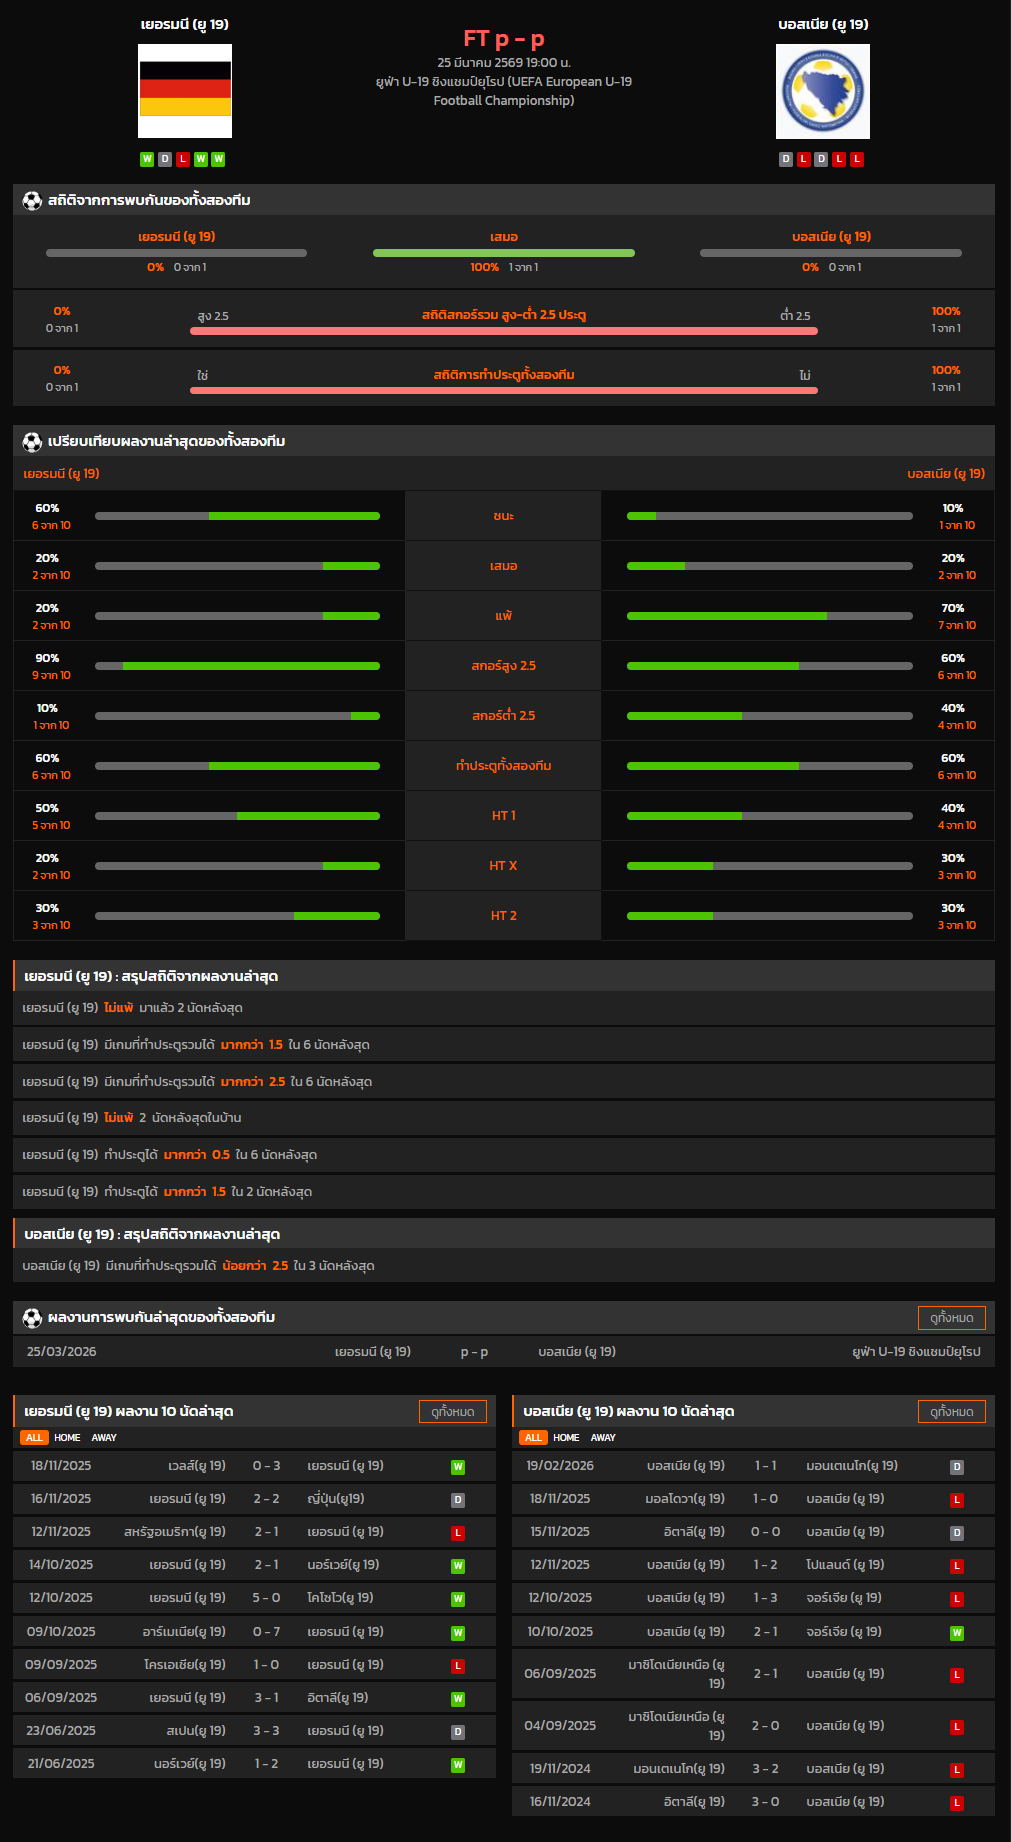Viewport: 1011px width, 1842px height.
Task: Click the grey D badge for Bosnia vs Montenegro 1-1
Action: tap(956, 1467)
